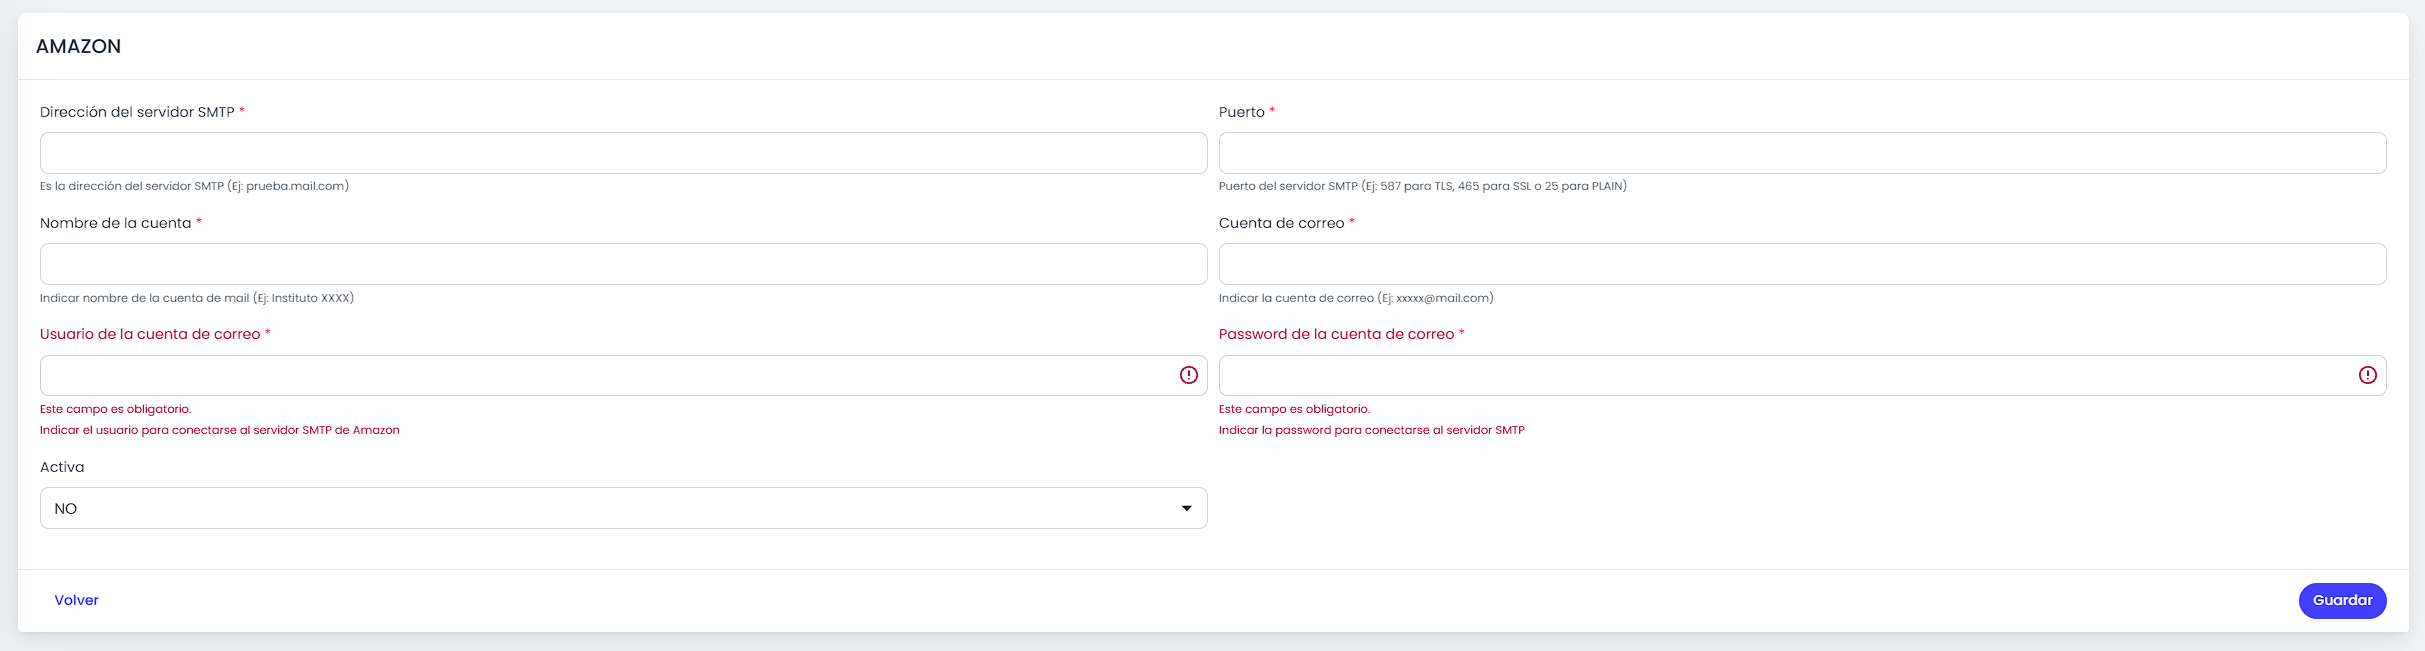Focus the Puerto input field
The width and height of the screenshot is (2425, 651).
click(x=1802, y=153)
